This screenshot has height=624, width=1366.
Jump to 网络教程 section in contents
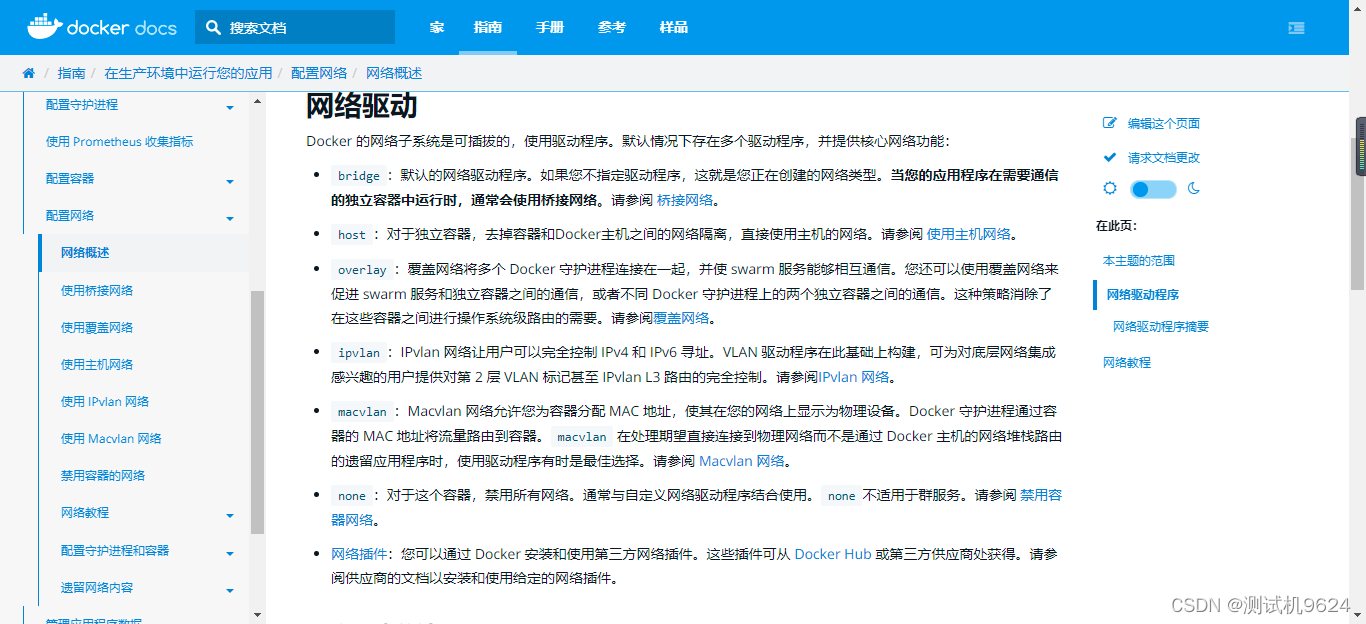click(x=1127, y=362)
